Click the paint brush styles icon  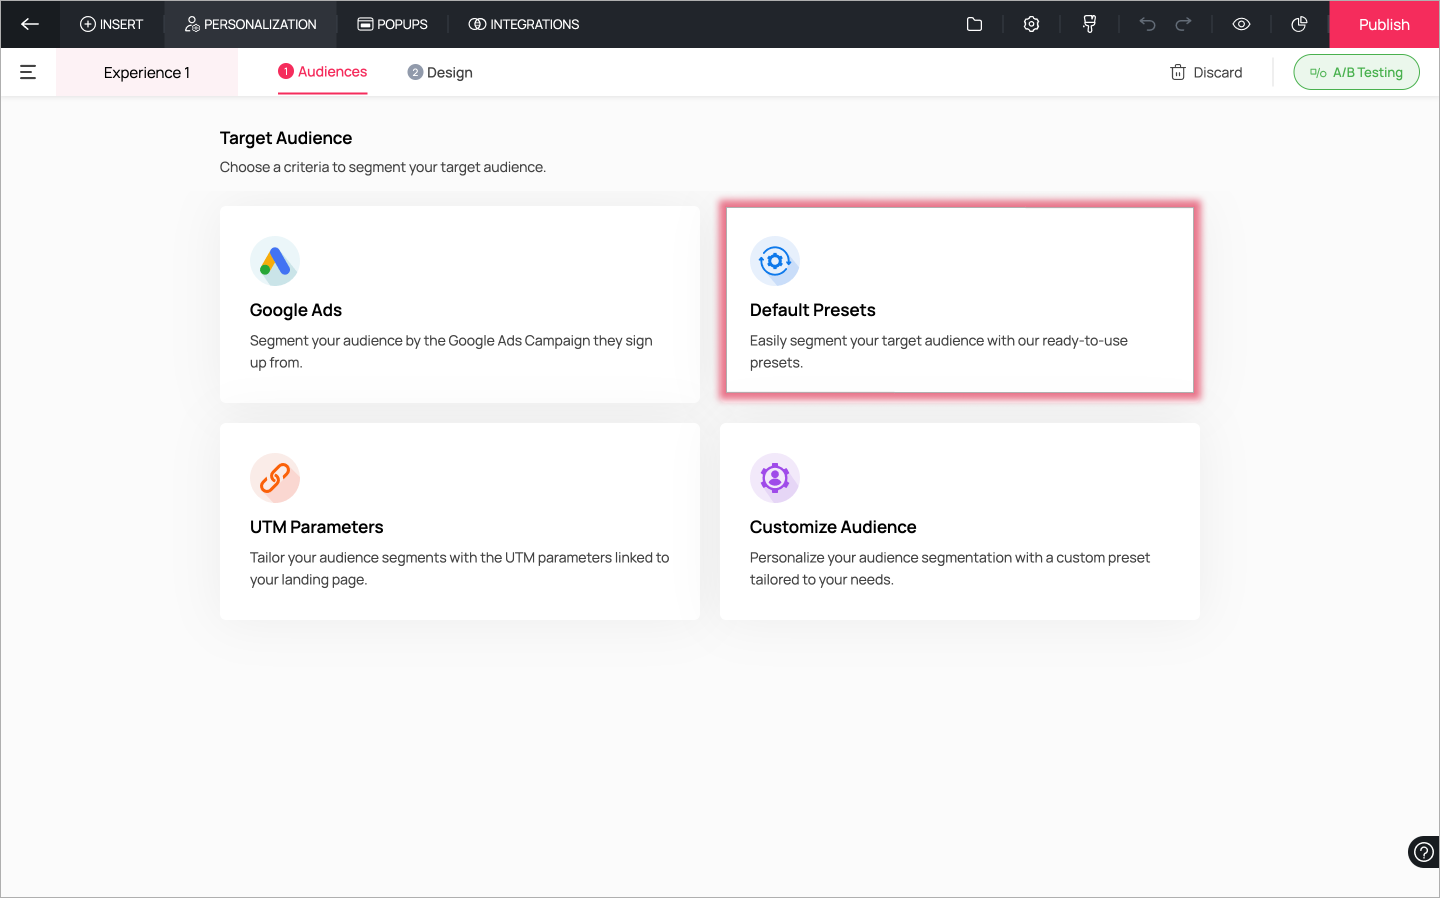pos(1089,24)
